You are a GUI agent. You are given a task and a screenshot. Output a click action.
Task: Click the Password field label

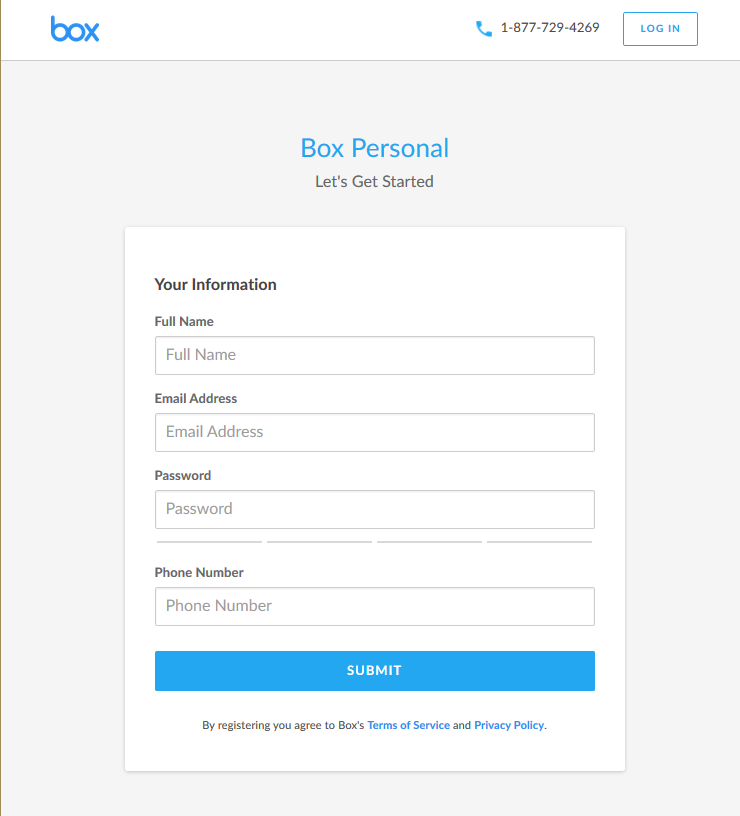click(x=183, y=476)
